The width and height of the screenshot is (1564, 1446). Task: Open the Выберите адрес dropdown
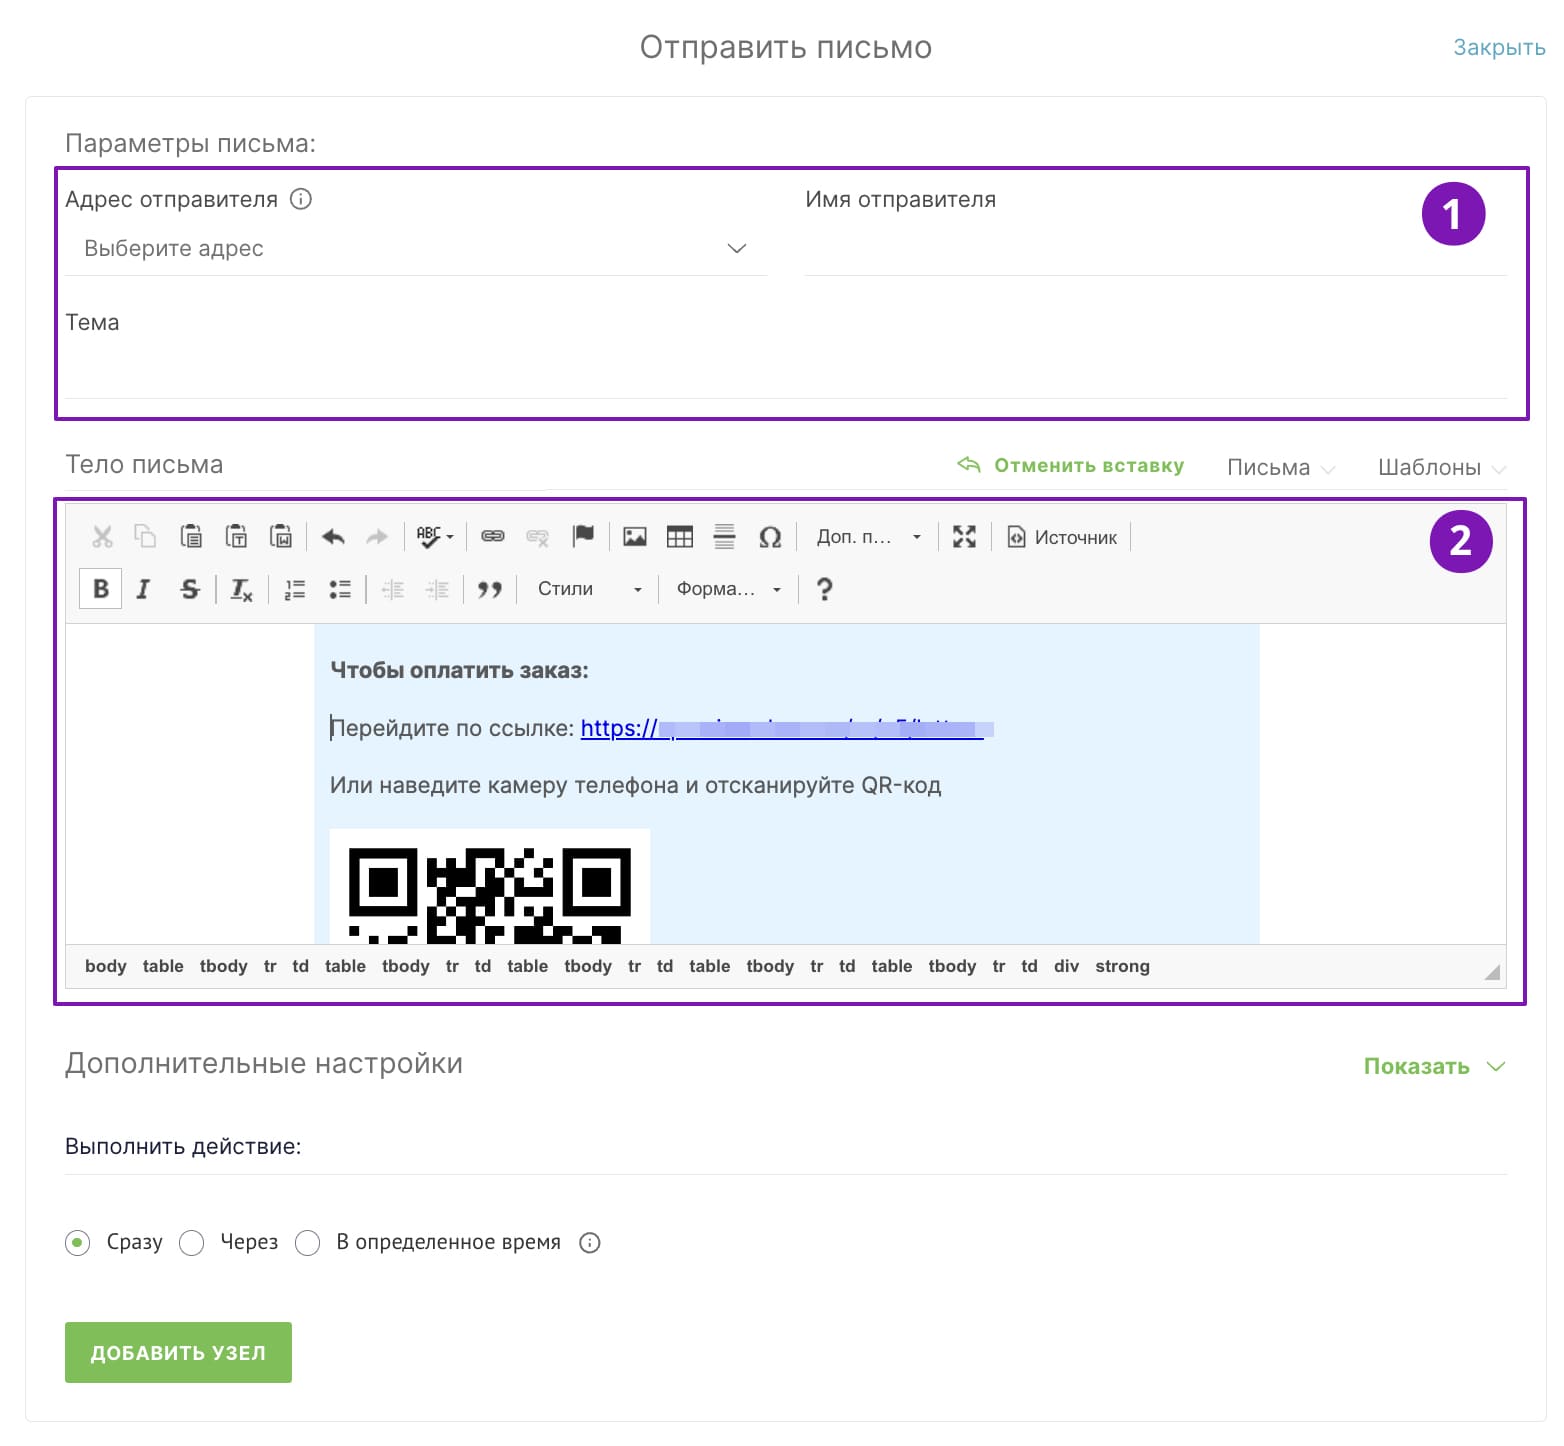point(416,249)
